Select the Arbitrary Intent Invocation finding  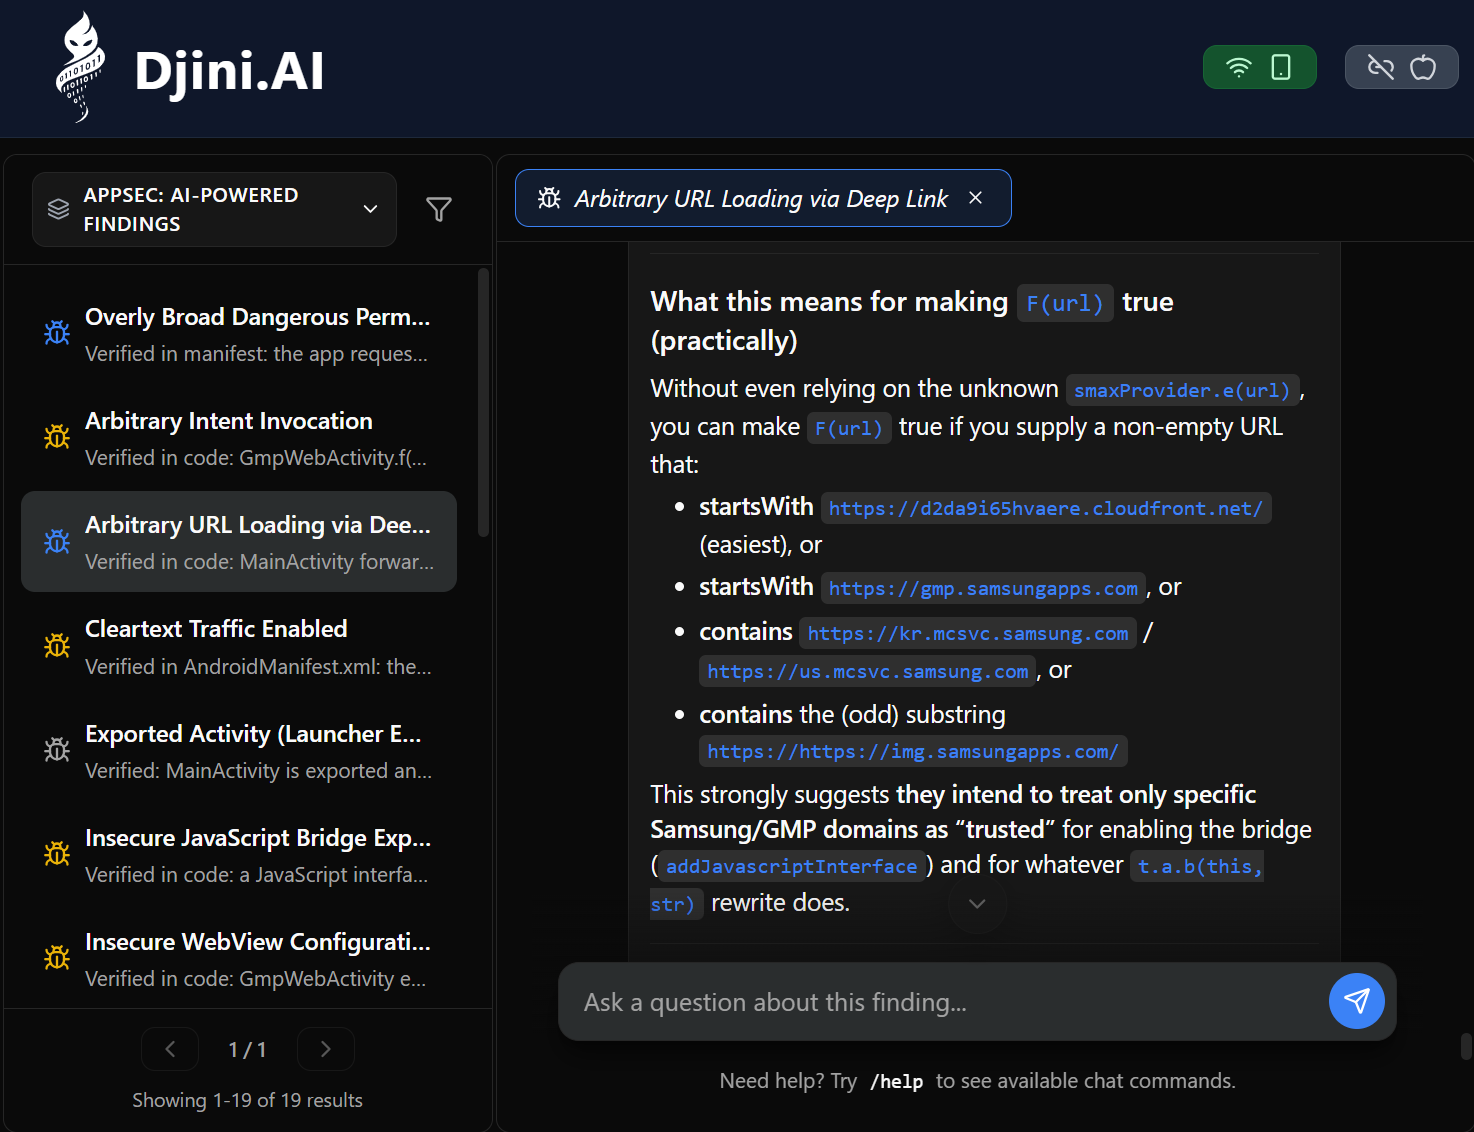239,438
